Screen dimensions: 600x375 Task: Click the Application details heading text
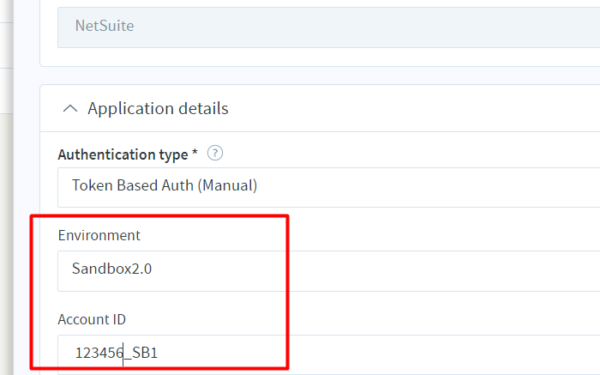[158, 108]
